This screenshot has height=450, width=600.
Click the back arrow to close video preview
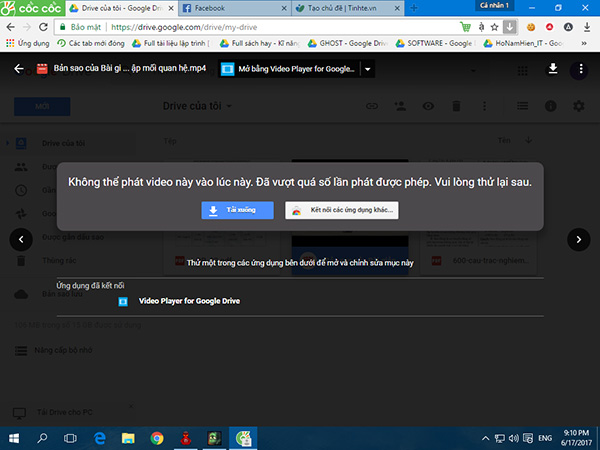(19, 70)
